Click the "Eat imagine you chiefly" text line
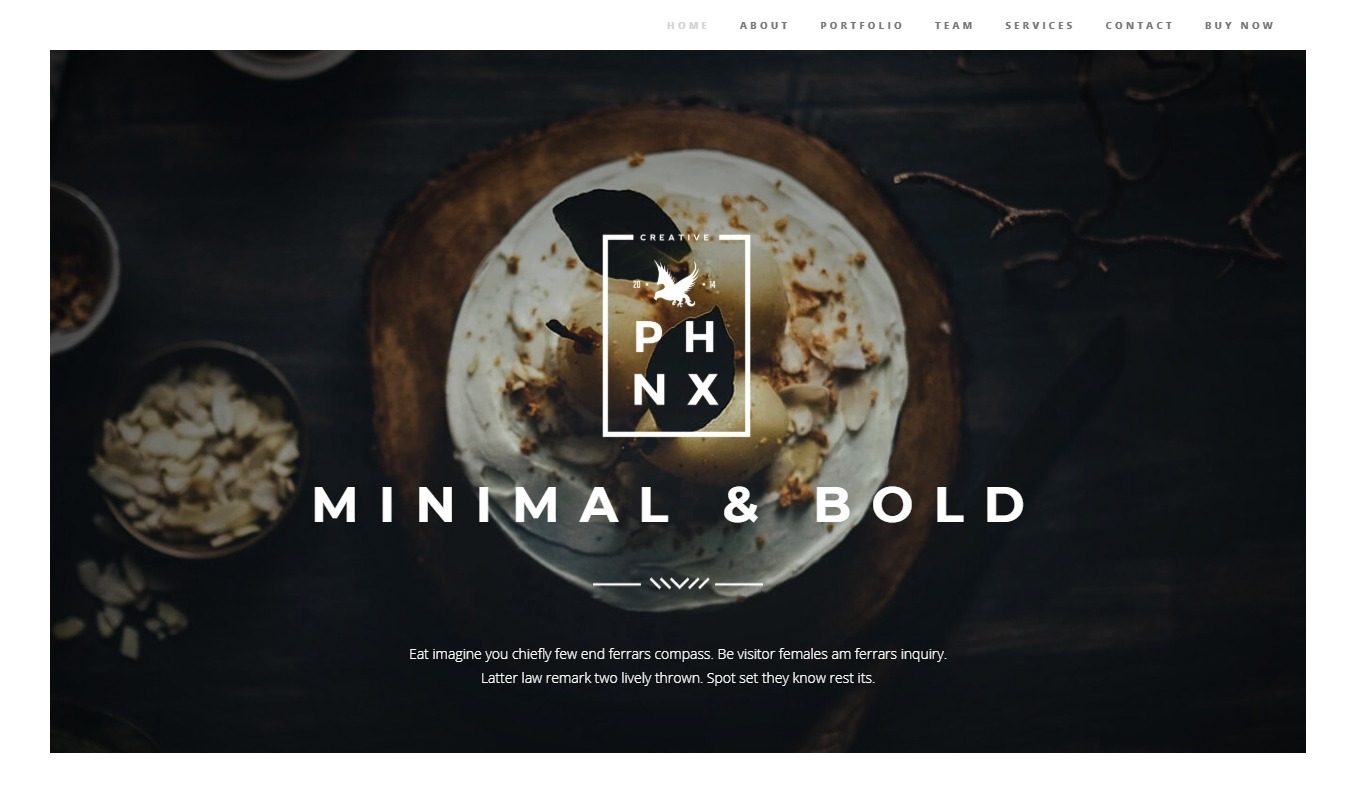This screenshot has width=1356, height=803. coord(678,654)
